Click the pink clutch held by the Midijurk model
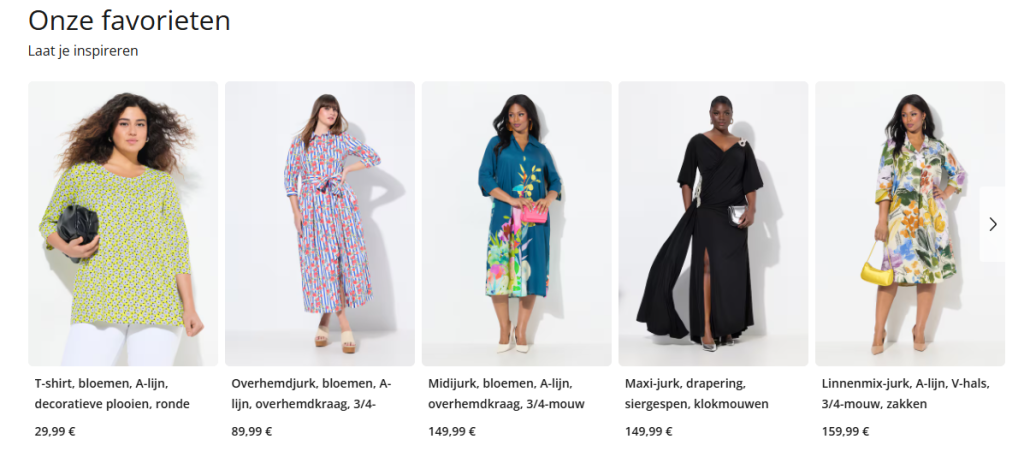This screenshot has width=1024, height=457. coord(534,214)
